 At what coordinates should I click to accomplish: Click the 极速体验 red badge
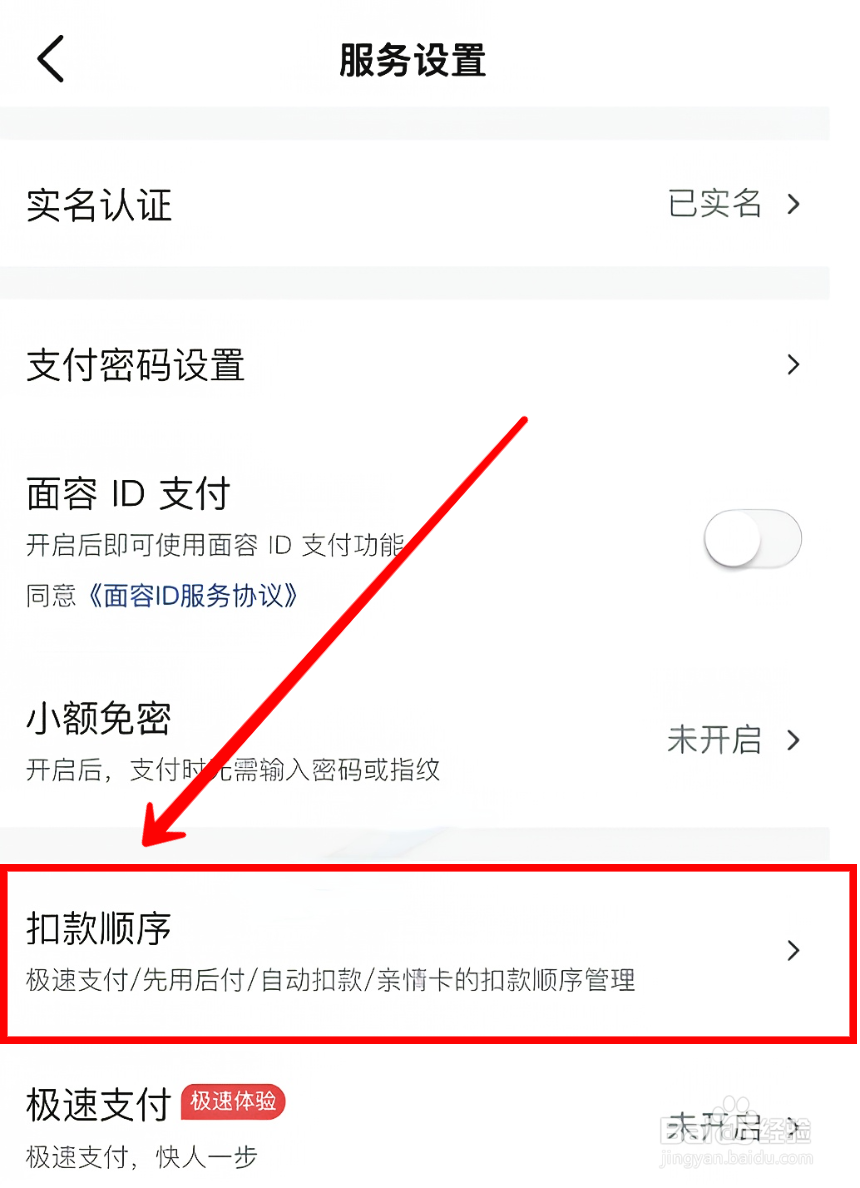(x=233, y=1102)
